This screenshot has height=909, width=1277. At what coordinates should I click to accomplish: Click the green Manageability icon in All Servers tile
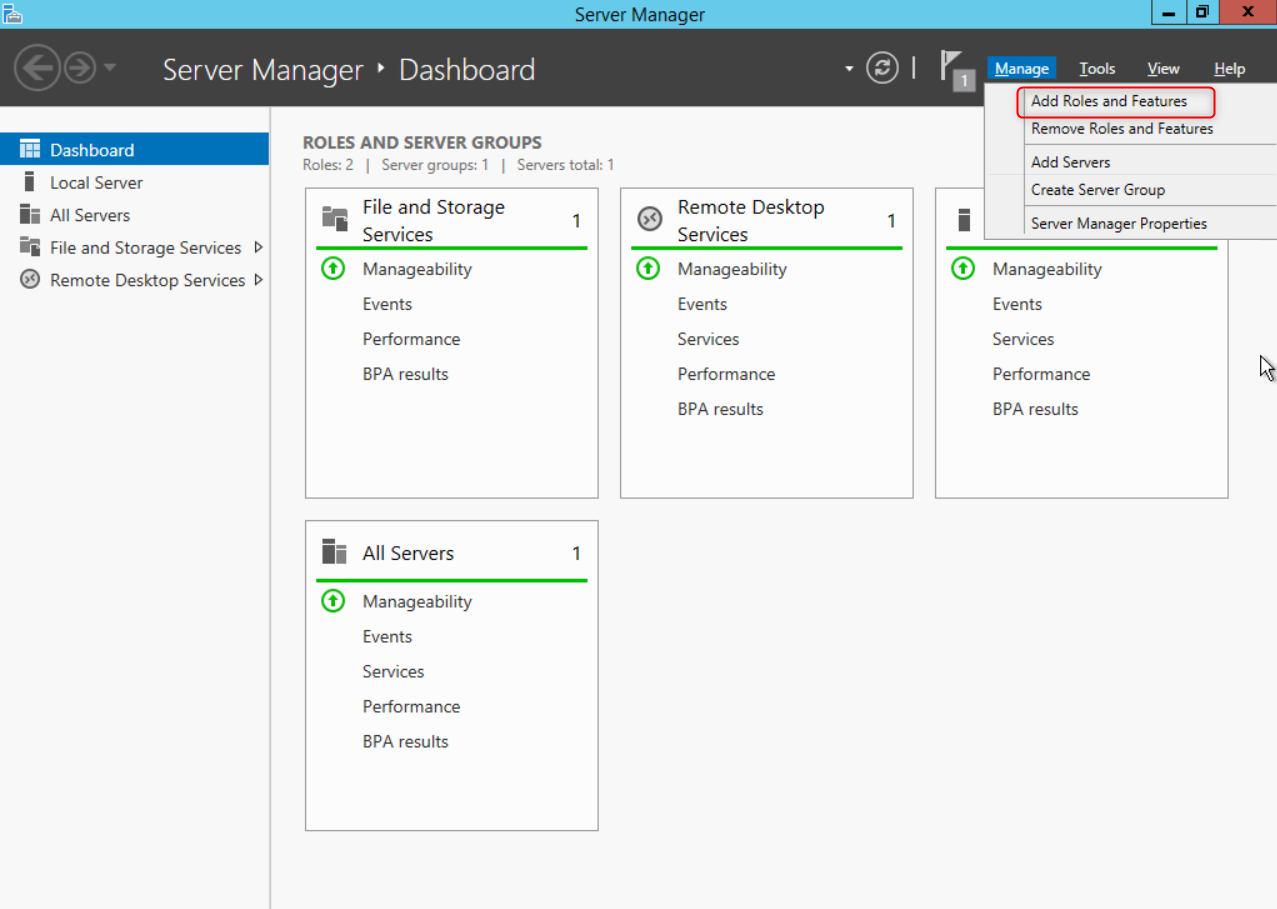(333, 601)
